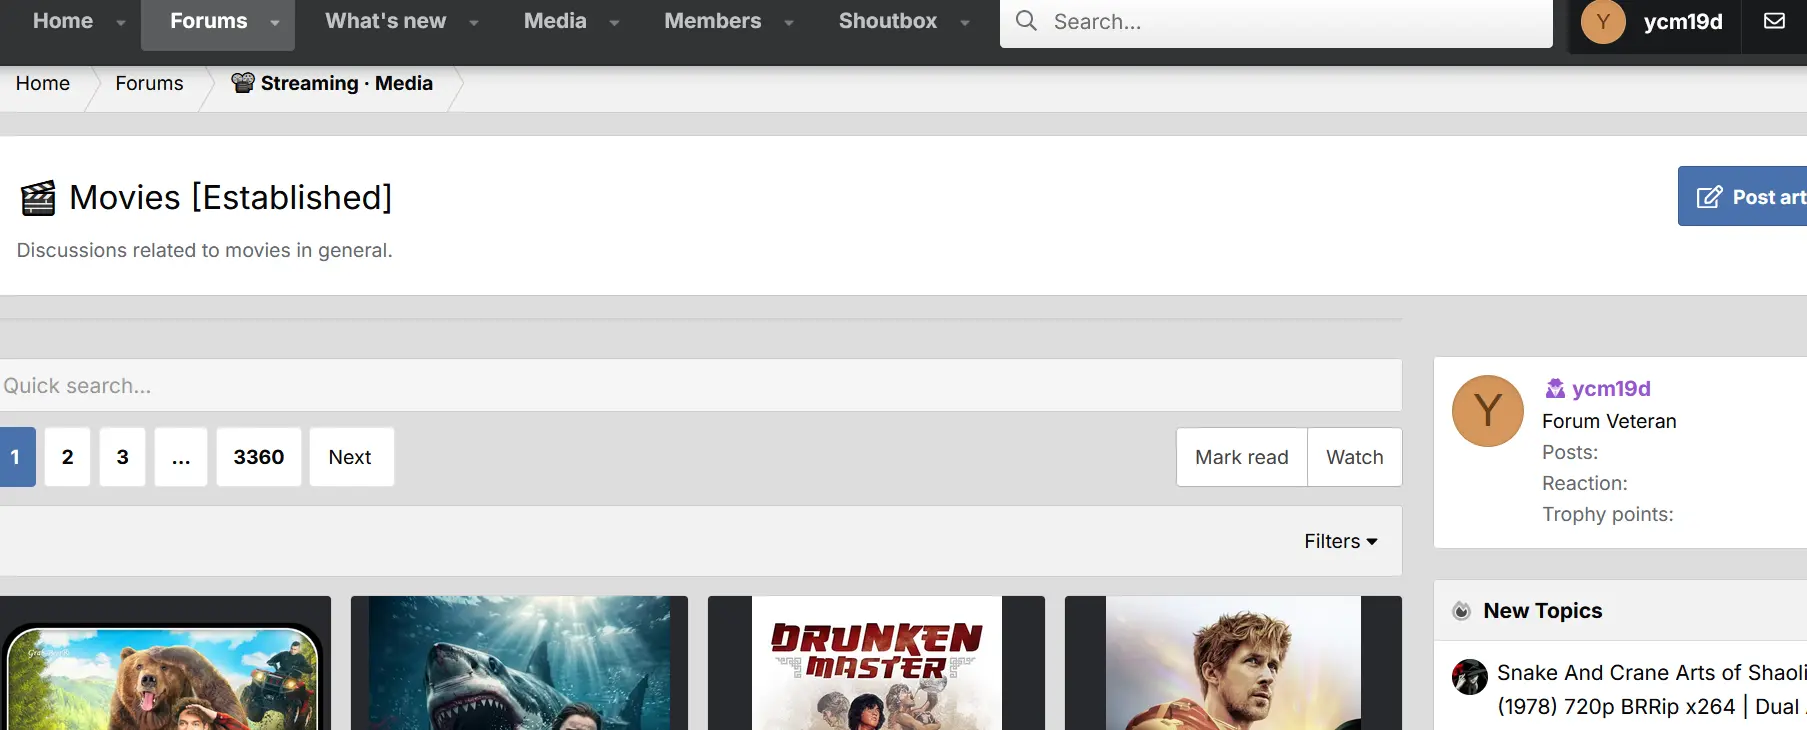Click the New Topics flame icon
The width and height of the screenshot is (1807, 730).
tap(1461, 611)
